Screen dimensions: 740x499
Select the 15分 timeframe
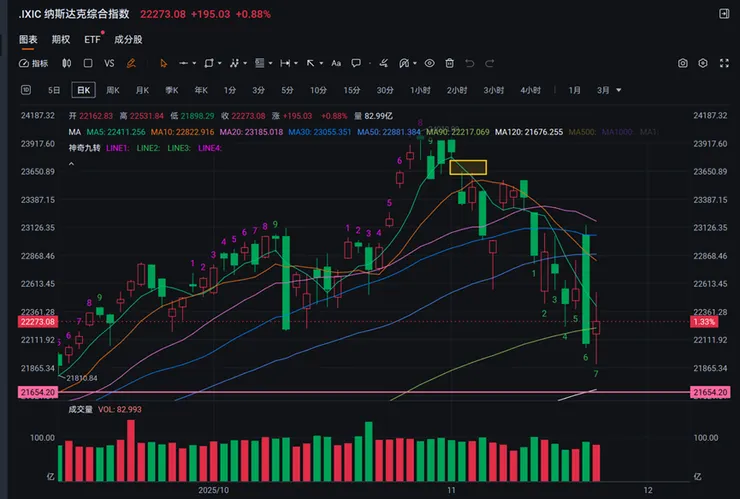[x=352, y=90]
